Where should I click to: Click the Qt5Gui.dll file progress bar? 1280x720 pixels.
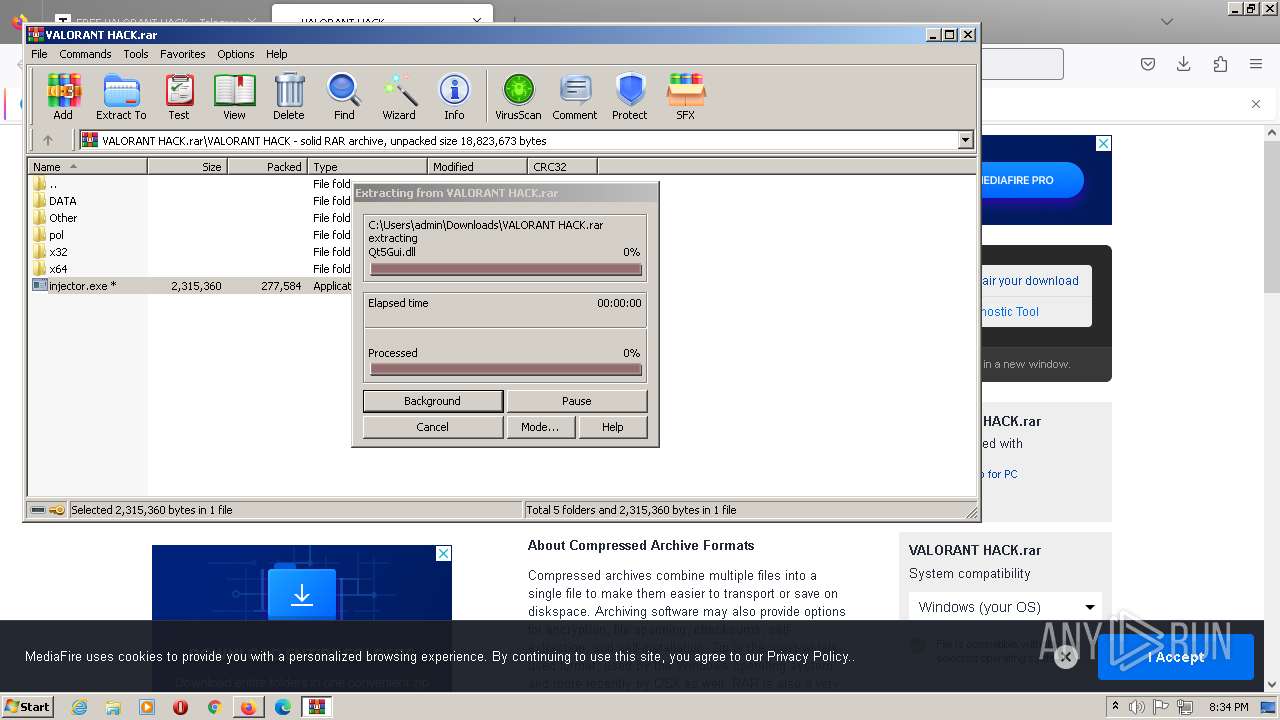pyautogui.click(x=505, y=269)
